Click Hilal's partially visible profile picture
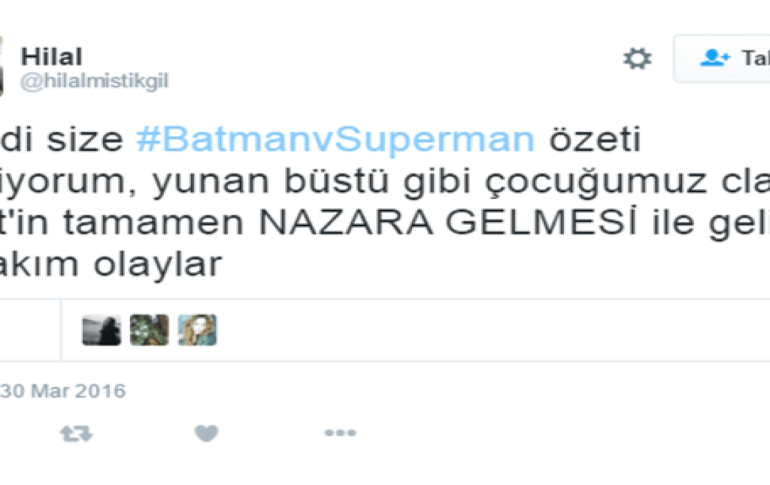Screen dimensions: 770x485 pos(1,66)
